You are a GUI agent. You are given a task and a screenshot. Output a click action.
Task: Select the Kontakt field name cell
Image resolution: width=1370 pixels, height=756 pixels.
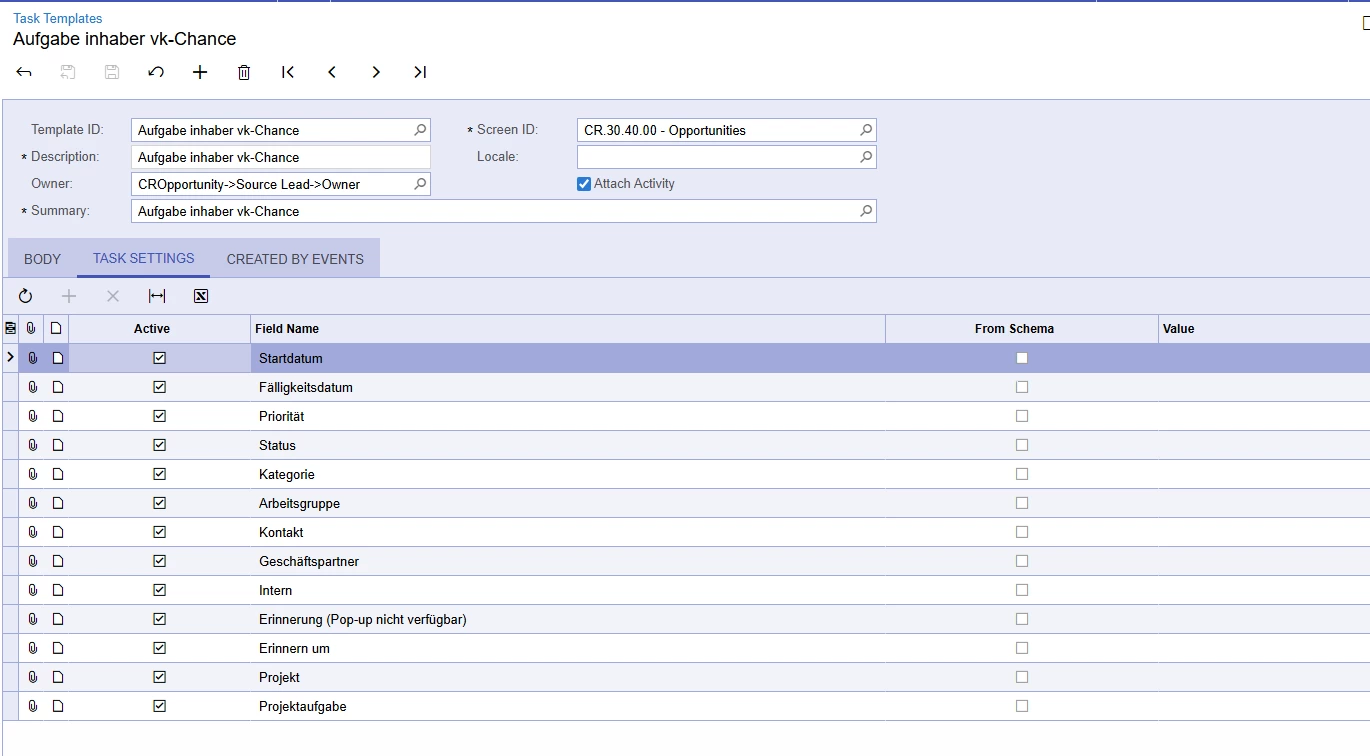tap(568, 532)
